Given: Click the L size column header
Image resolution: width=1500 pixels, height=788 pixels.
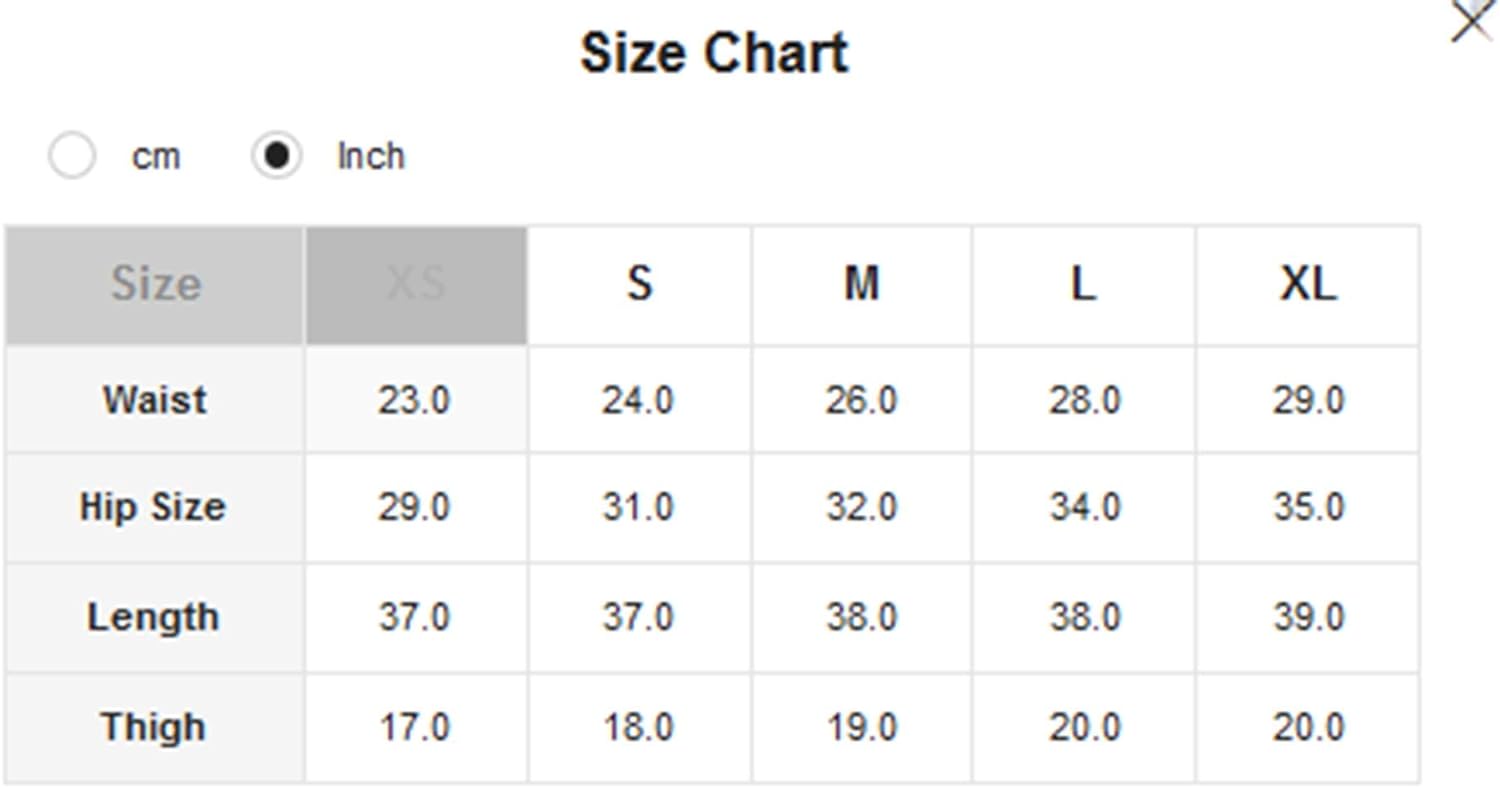Looking at the screenshot, I should pyautogui.click(x=1083, y=285).
